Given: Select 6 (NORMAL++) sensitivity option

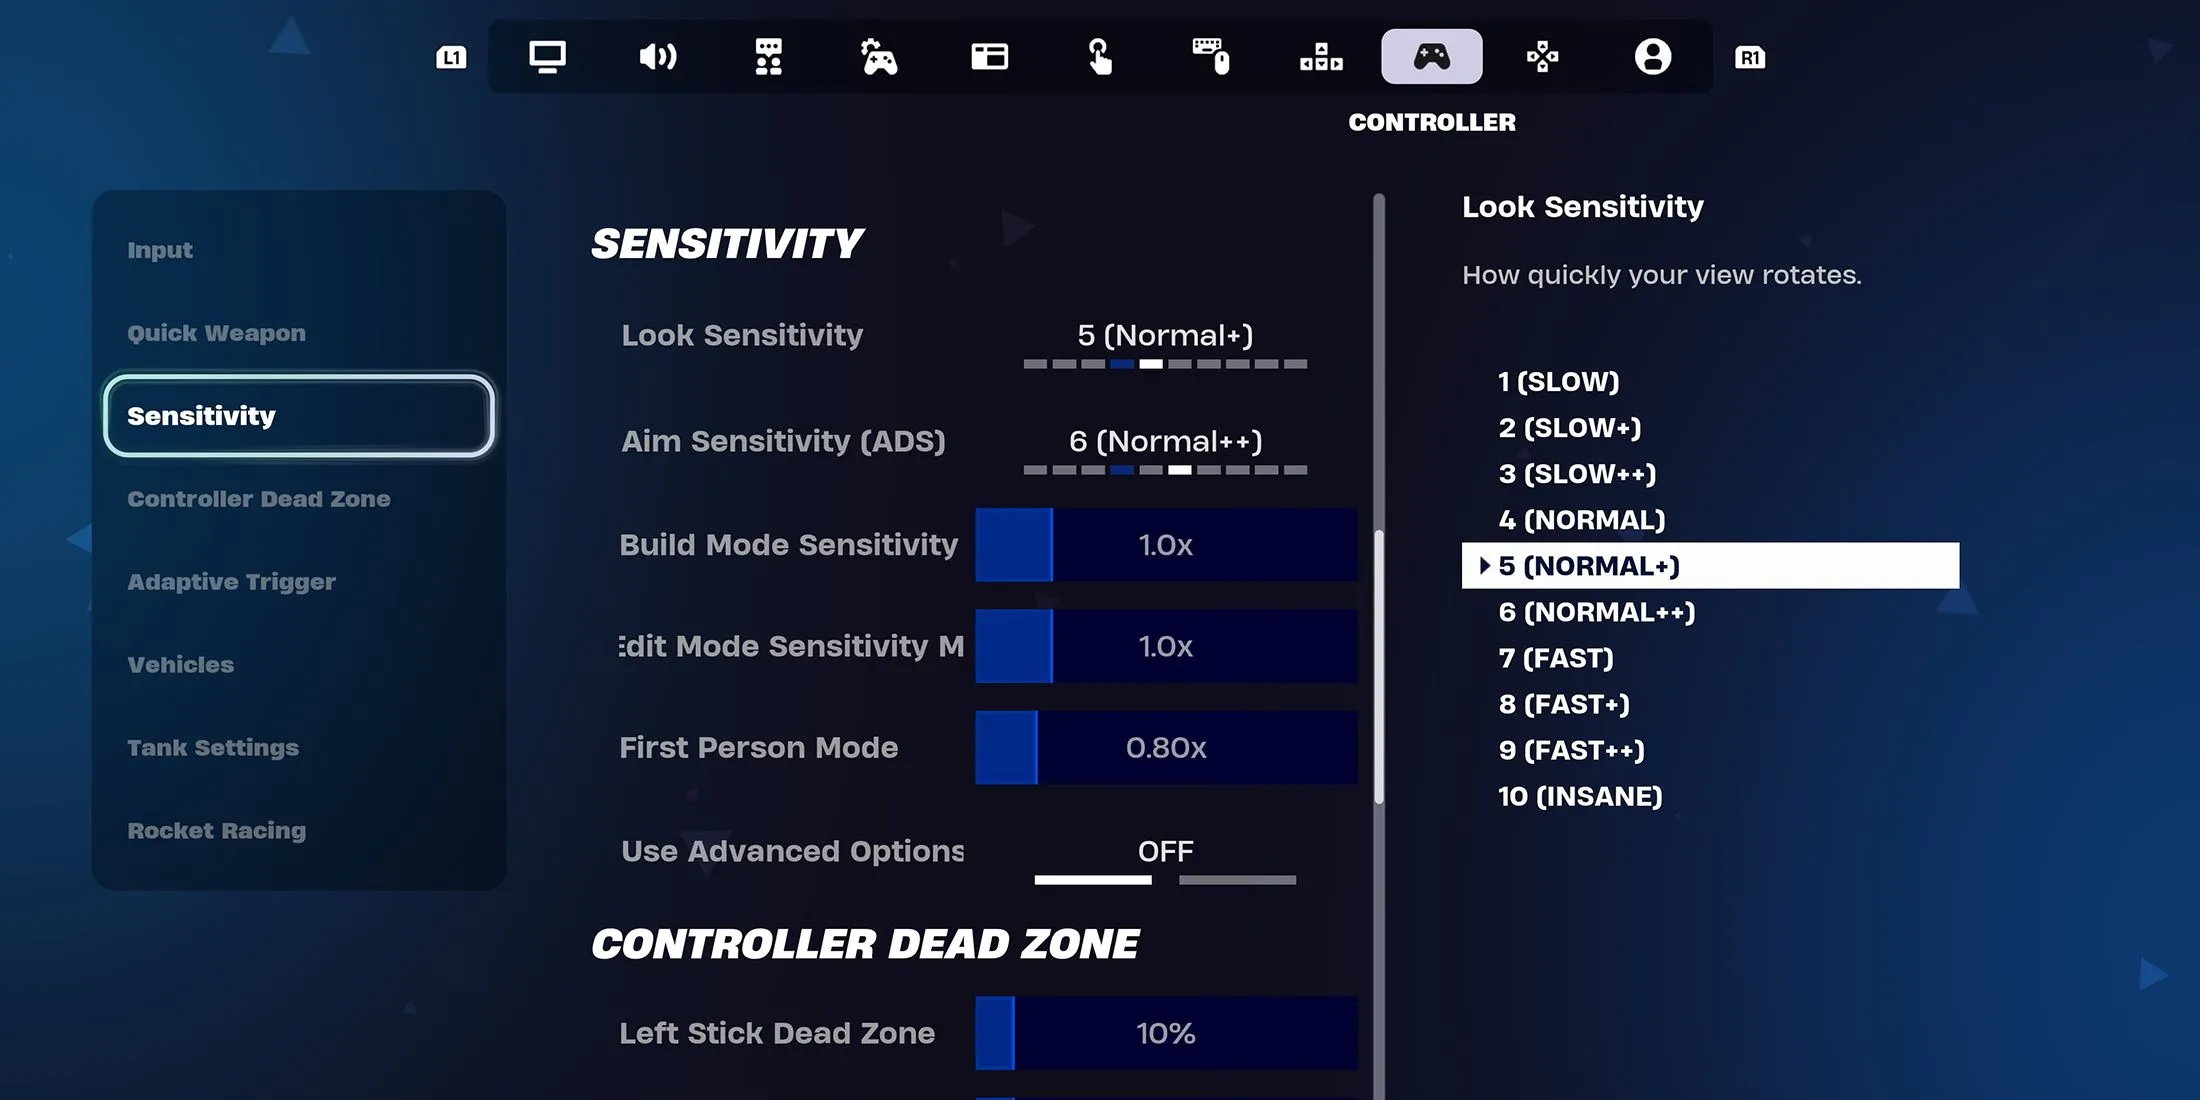Looking at the screenshot, I should click(1597, 612).
